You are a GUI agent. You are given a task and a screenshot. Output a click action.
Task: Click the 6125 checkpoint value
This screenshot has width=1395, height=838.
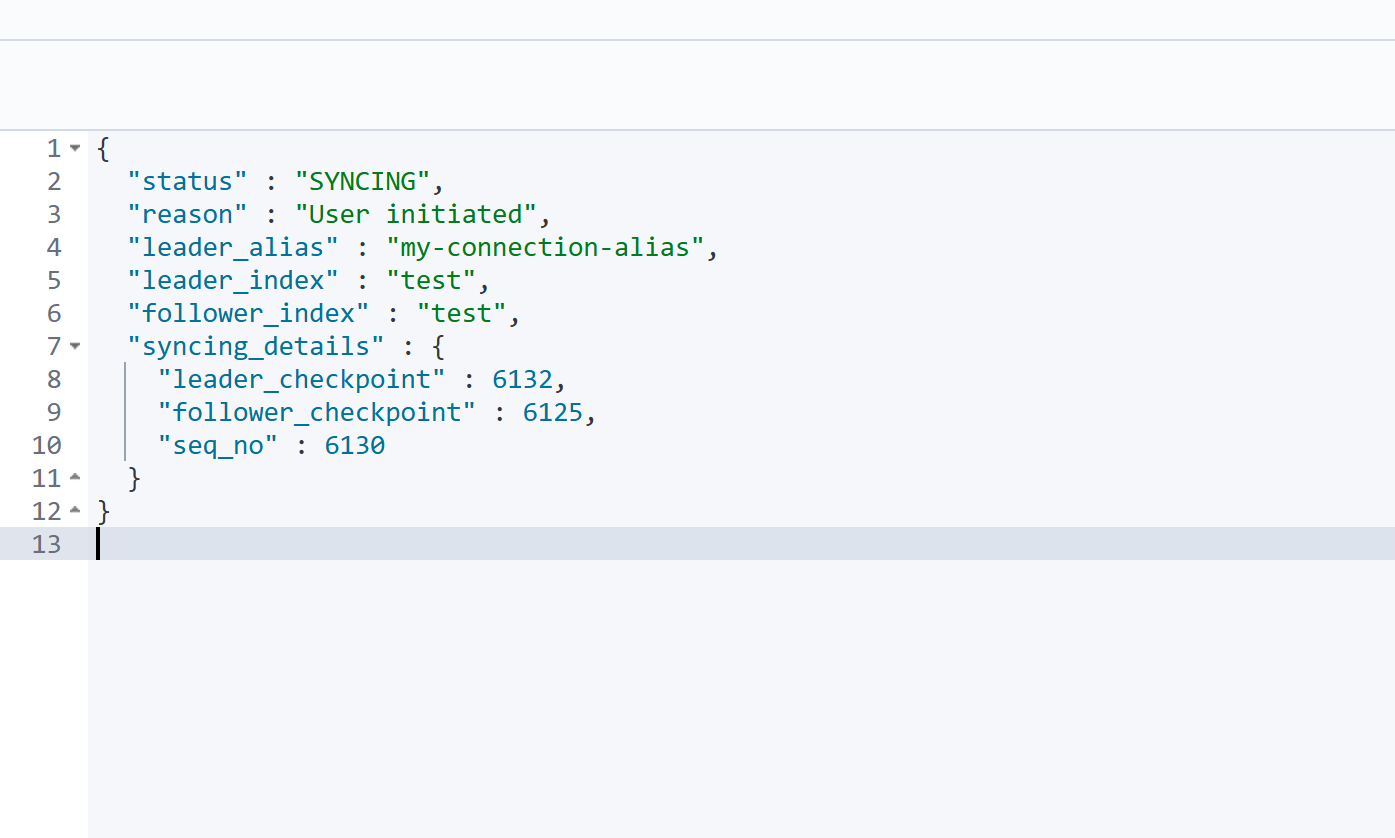tap(553, 412)
